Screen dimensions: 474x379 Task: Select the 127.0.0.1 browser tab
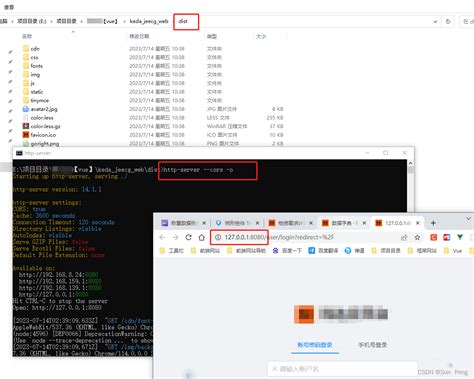[x=393, y=223]
